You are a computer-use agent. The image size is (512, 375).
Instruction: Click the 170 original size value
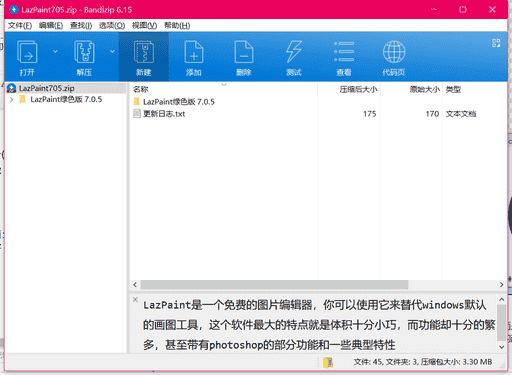432,114
